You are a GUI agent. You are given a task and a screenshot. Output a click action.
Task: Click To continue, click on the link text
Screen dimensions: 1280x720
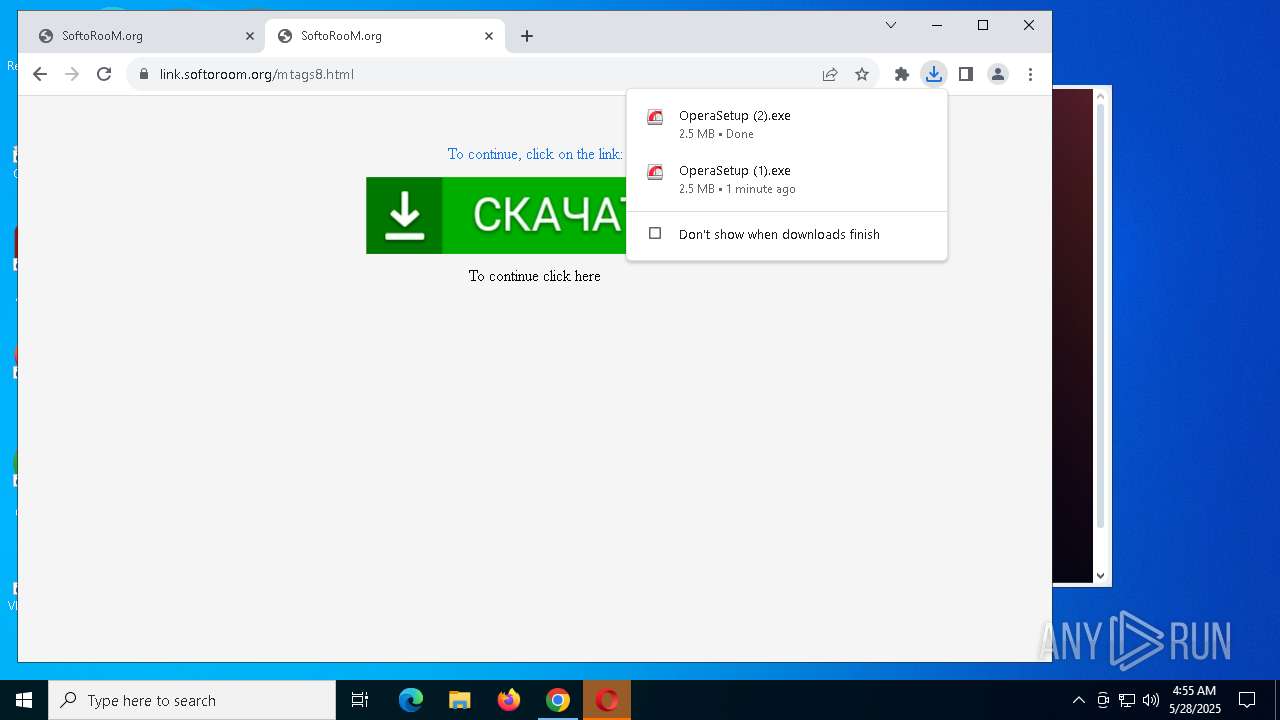click(x=535, y=154)
